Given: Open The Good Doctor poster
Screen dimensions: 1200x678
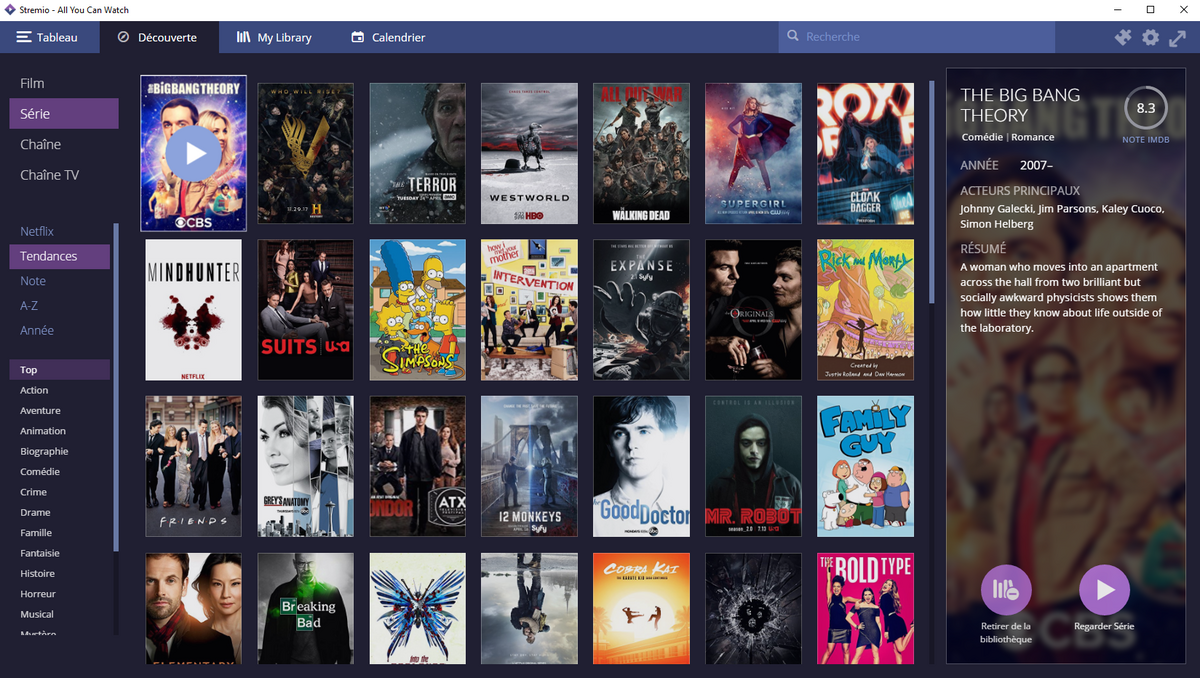Looking at the screenshot, I should 641,467.
